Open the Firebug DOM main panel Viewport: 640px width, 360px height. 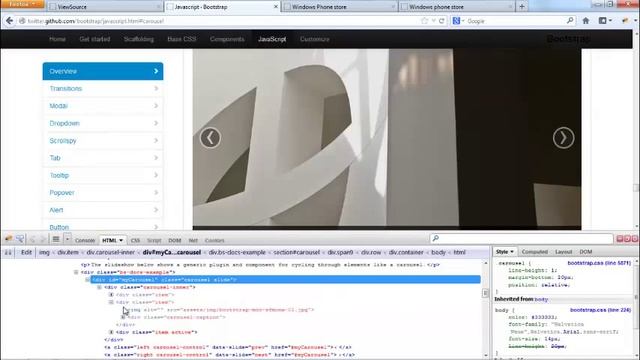[x=175, y=240]
